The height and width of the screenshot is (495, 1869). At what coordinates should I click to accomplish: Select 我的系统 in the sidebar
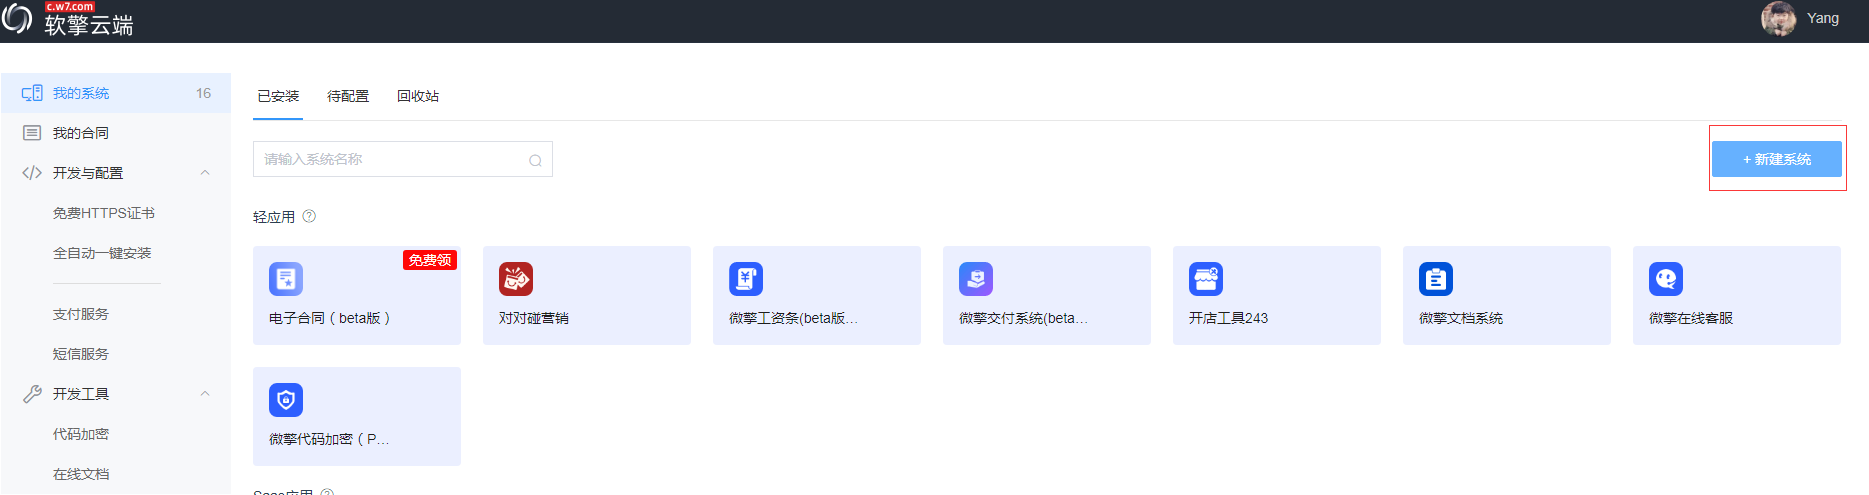coord(115,93)
